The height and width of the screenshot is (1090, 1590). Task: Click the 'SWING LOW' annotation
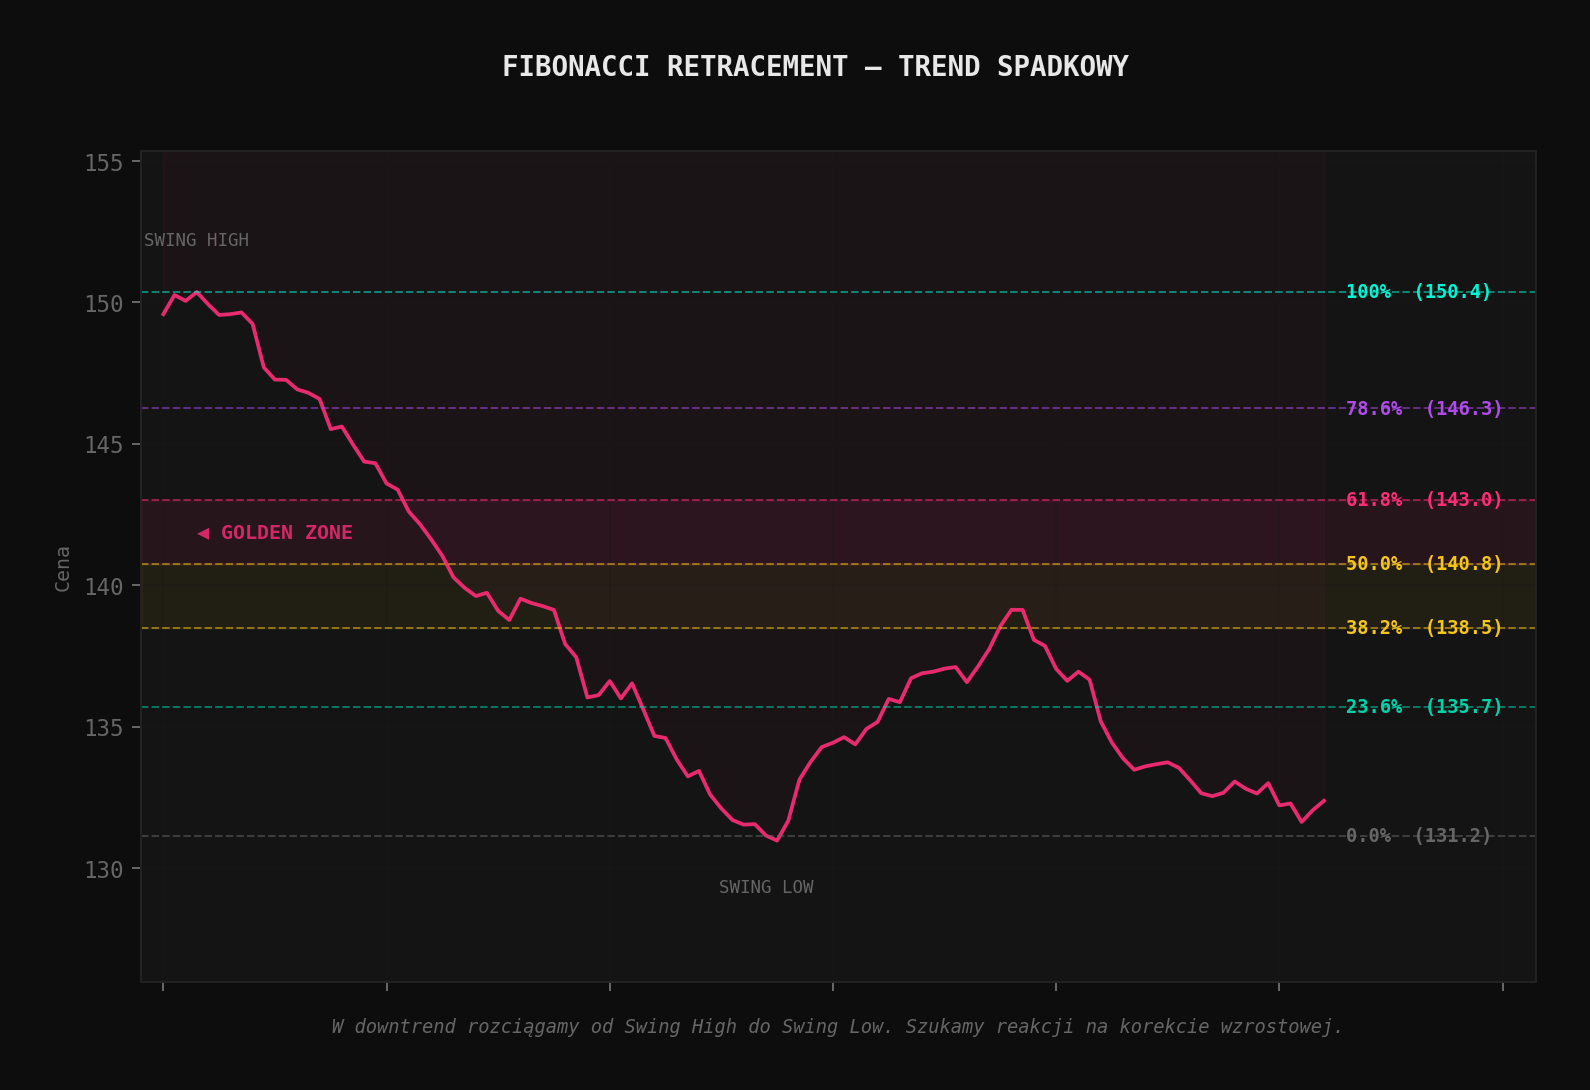(766, 887)
